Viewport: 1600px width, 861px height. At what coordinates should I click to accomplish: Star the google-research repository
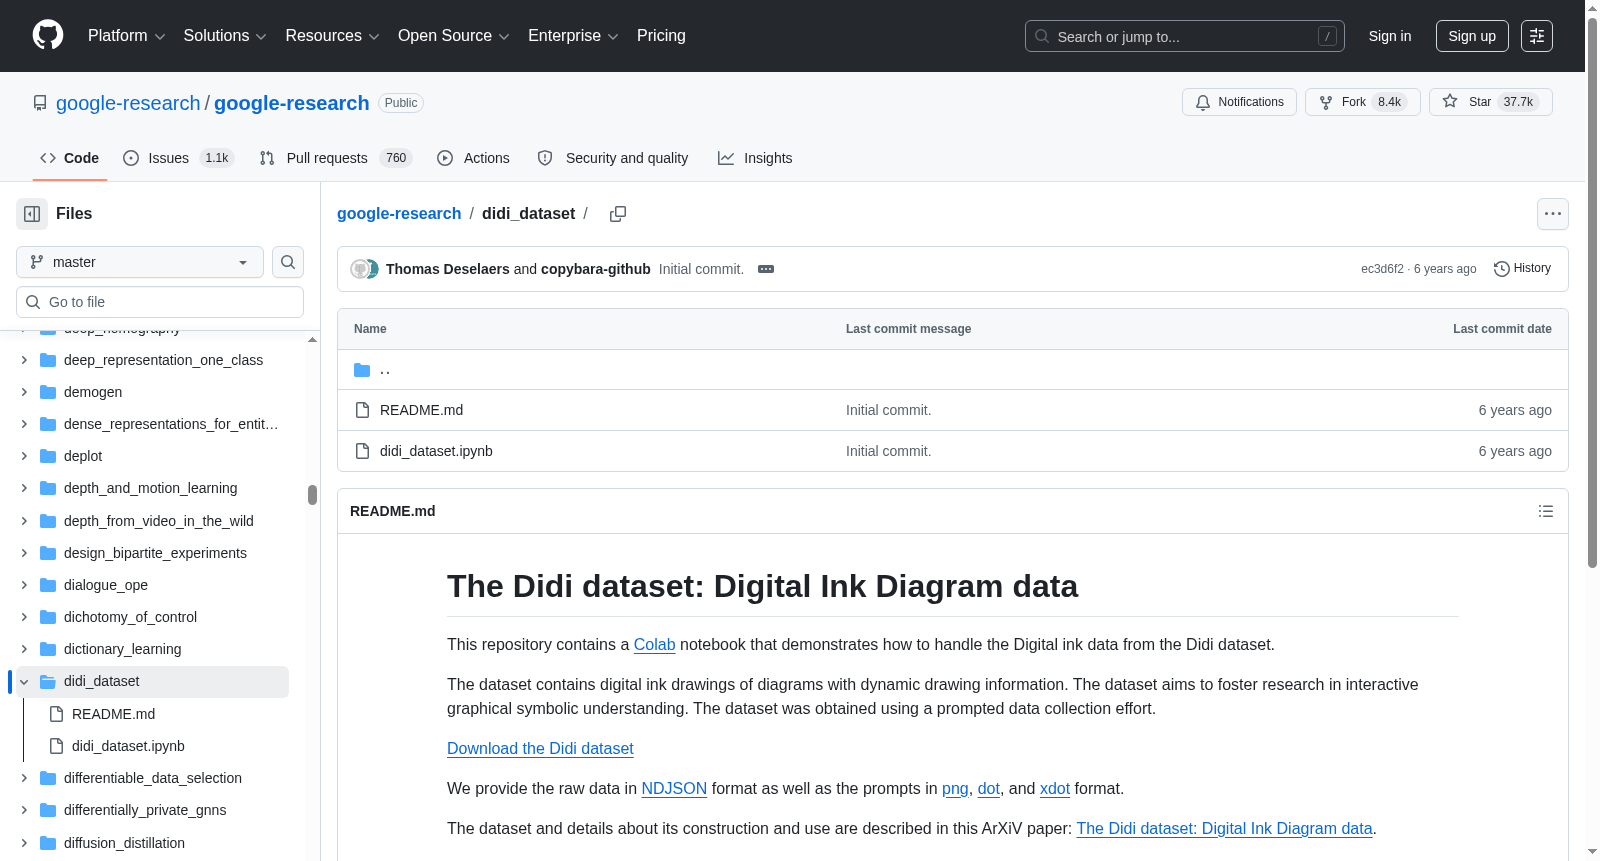[x=1491, y=102]
